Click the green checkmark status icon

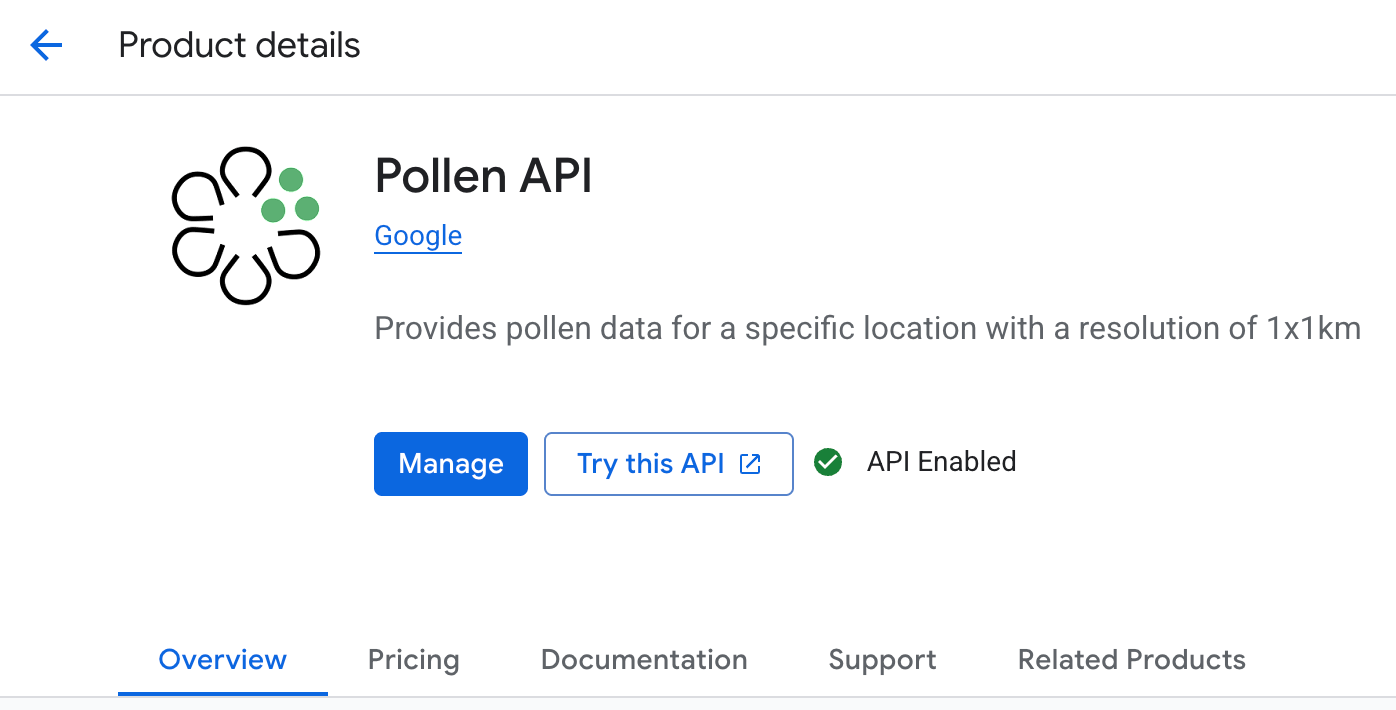[828, 462]
